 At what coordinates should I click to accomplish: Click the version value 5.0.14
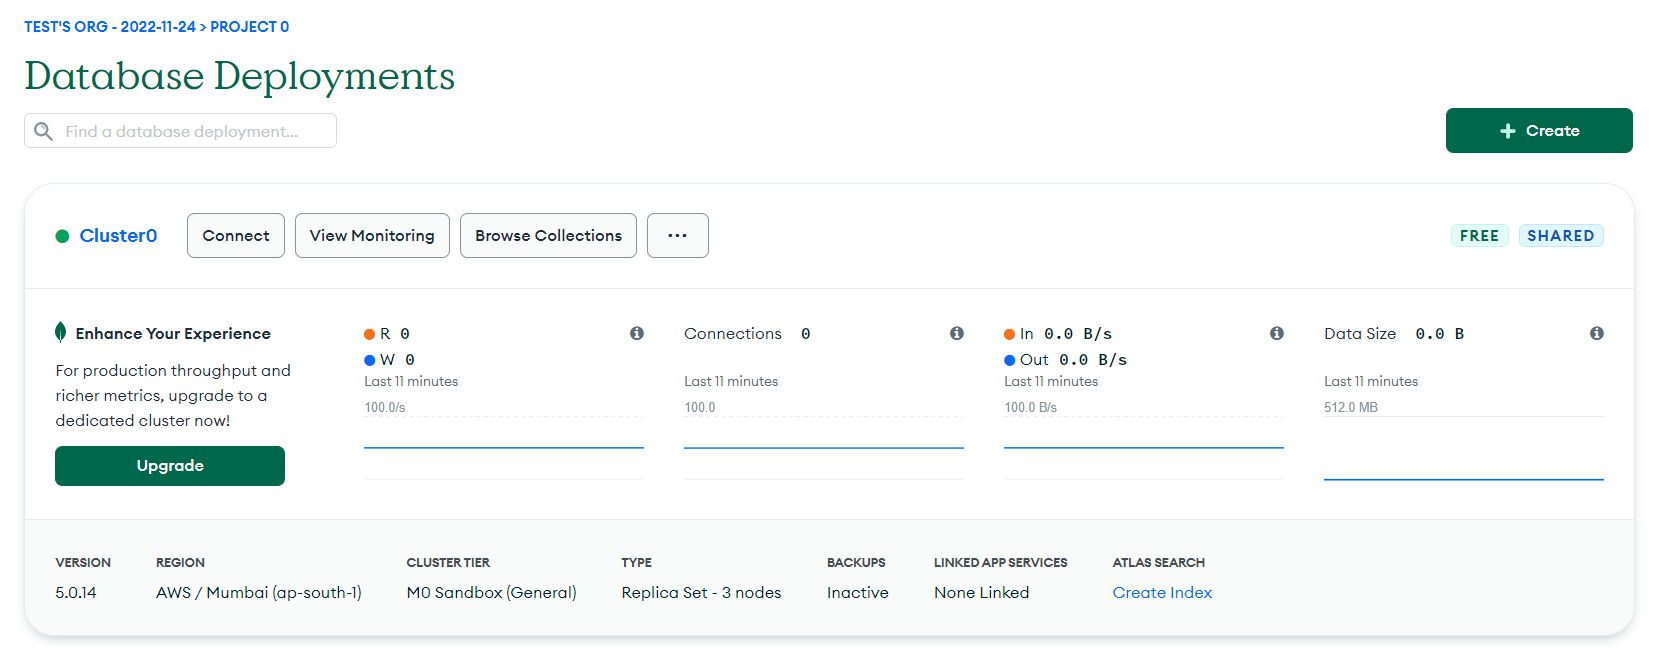(76, 592)
